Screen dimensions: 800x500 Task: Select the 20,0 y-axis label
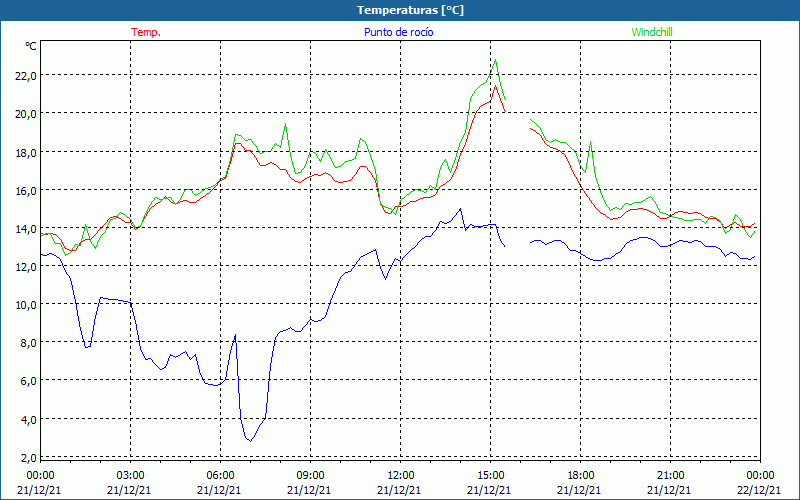point(24,113)
